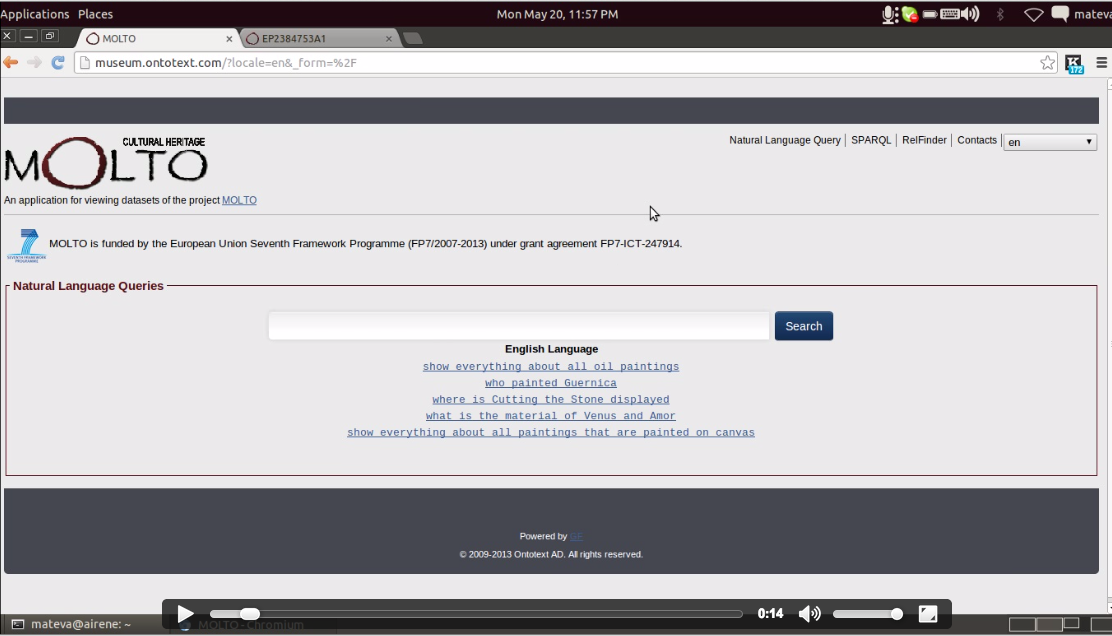This screenshot has height=636, width=1112.
Task: Close the MOLTO browser tab
Action: (229, 39)
